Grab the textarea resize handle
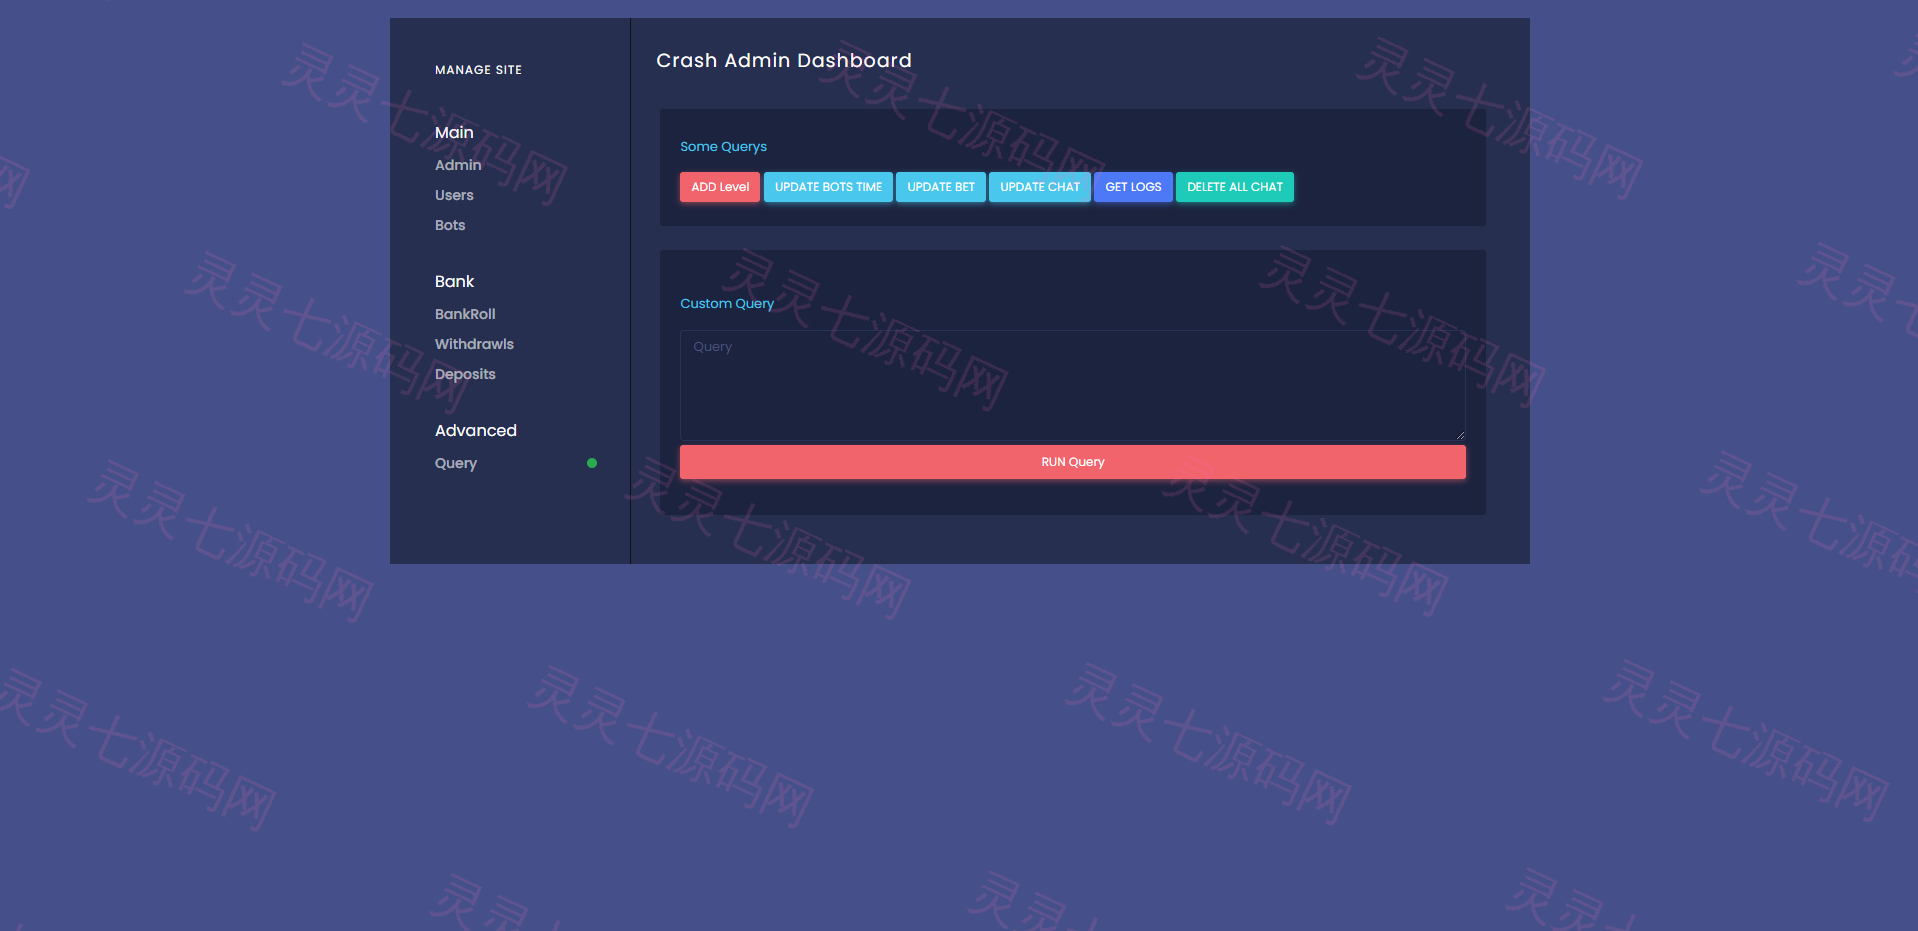Image resolution: width=1918 pixels, height=931 pixels. [1460, 435]
